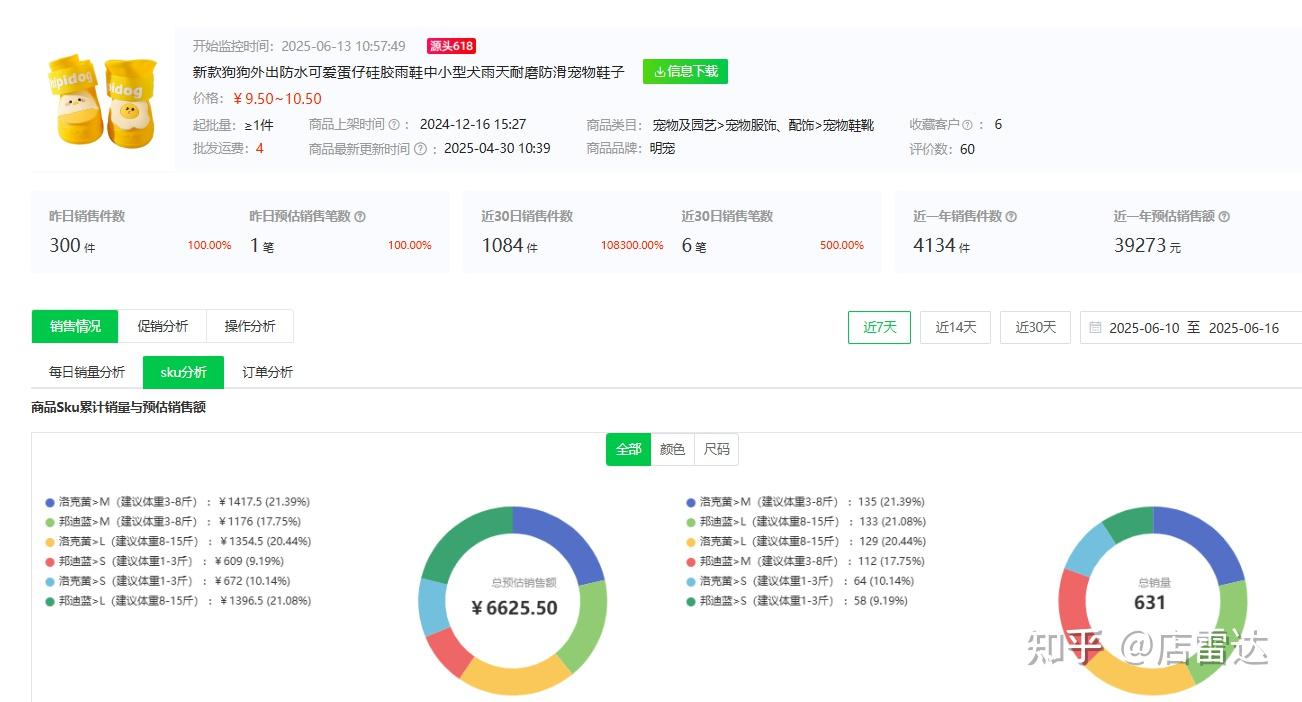Viewport: 1302px width, 702px height.
Task: Click the download icon on 信息下载 button
Action: pyautogui.click(x=659, y=71)
